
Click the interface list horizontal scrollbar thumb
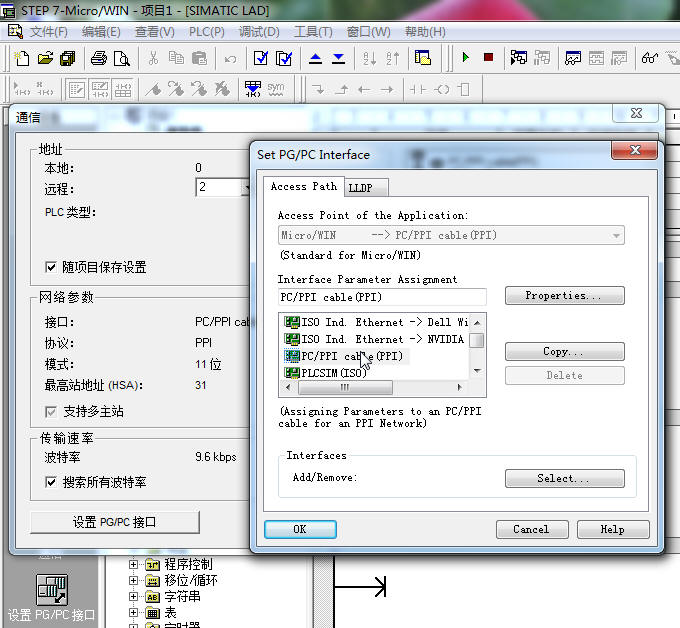(345, 387)
